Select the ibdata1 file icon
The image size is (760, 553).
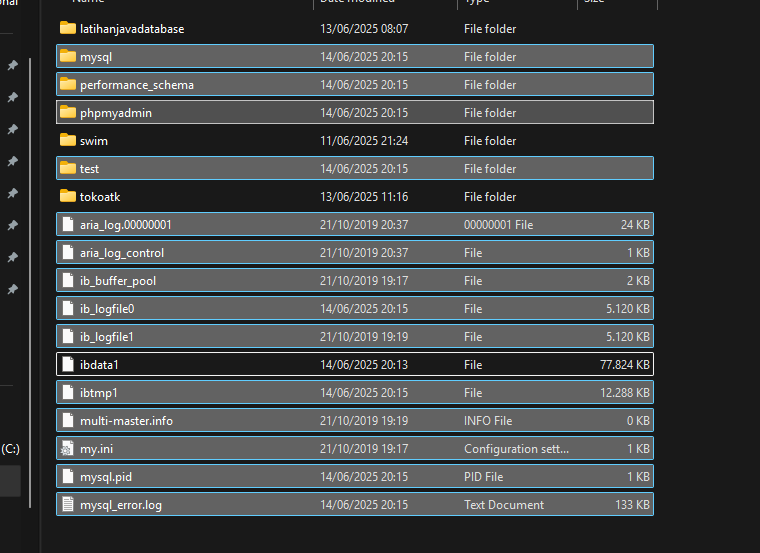coord(68,364)
